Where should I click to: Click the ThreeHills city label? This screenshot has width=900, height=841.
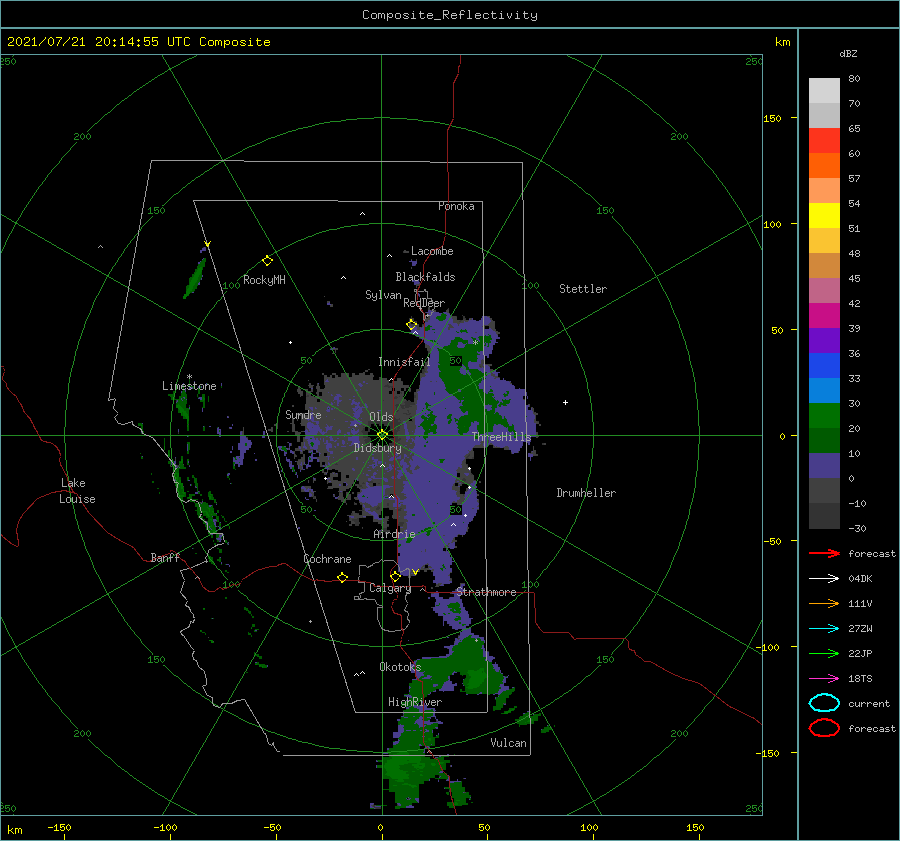(501, 437)
